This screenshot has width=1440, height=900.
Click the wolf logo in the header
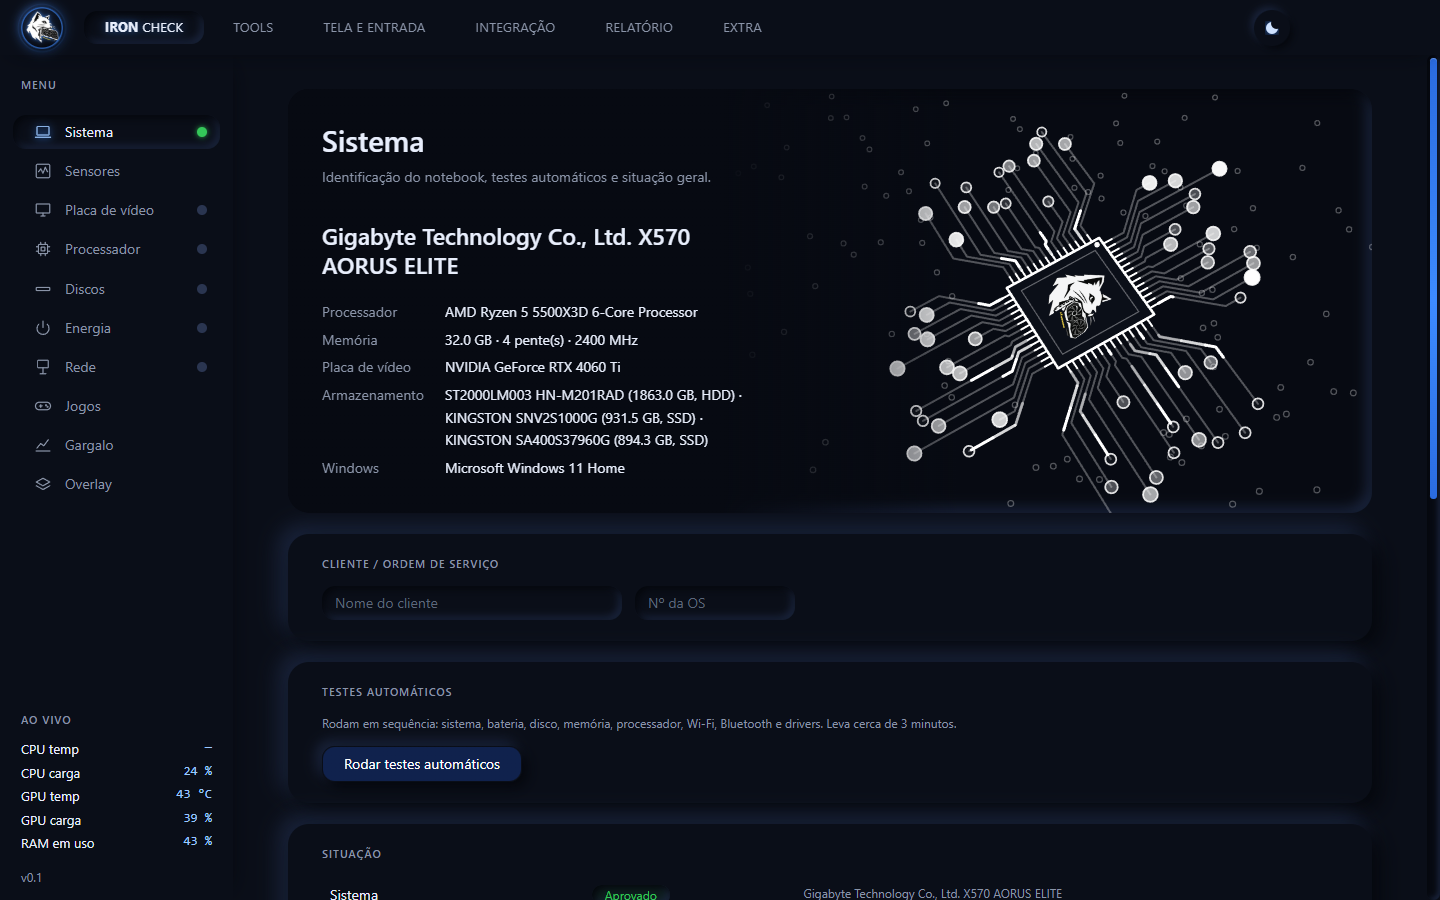coord(42,28)
